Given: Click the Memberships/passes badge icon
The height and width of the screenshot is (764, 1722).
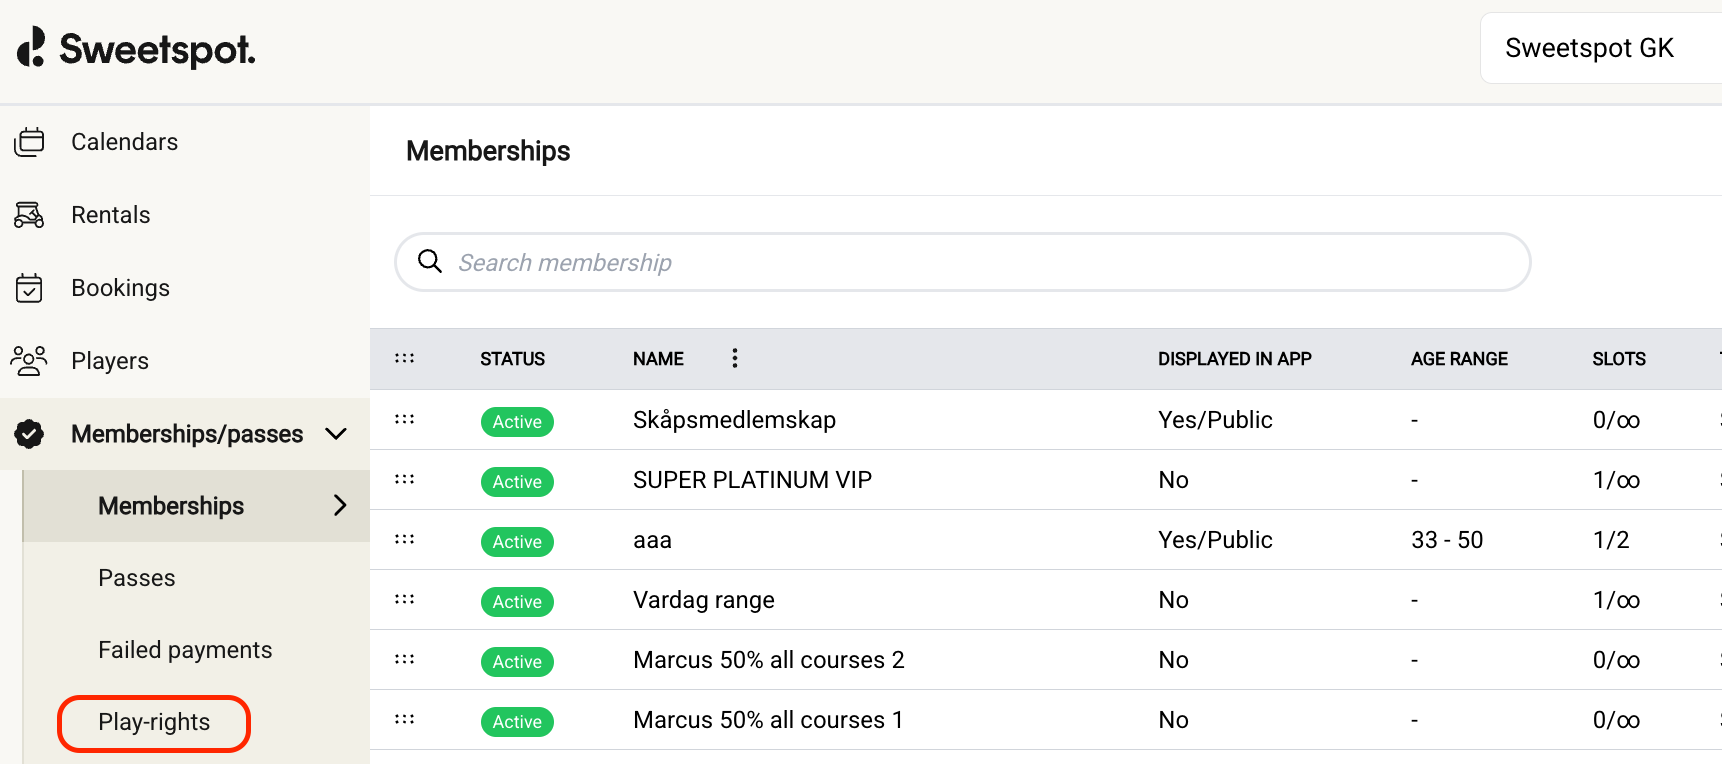Looking at the screenshot, I should click(x=29, y=434).
